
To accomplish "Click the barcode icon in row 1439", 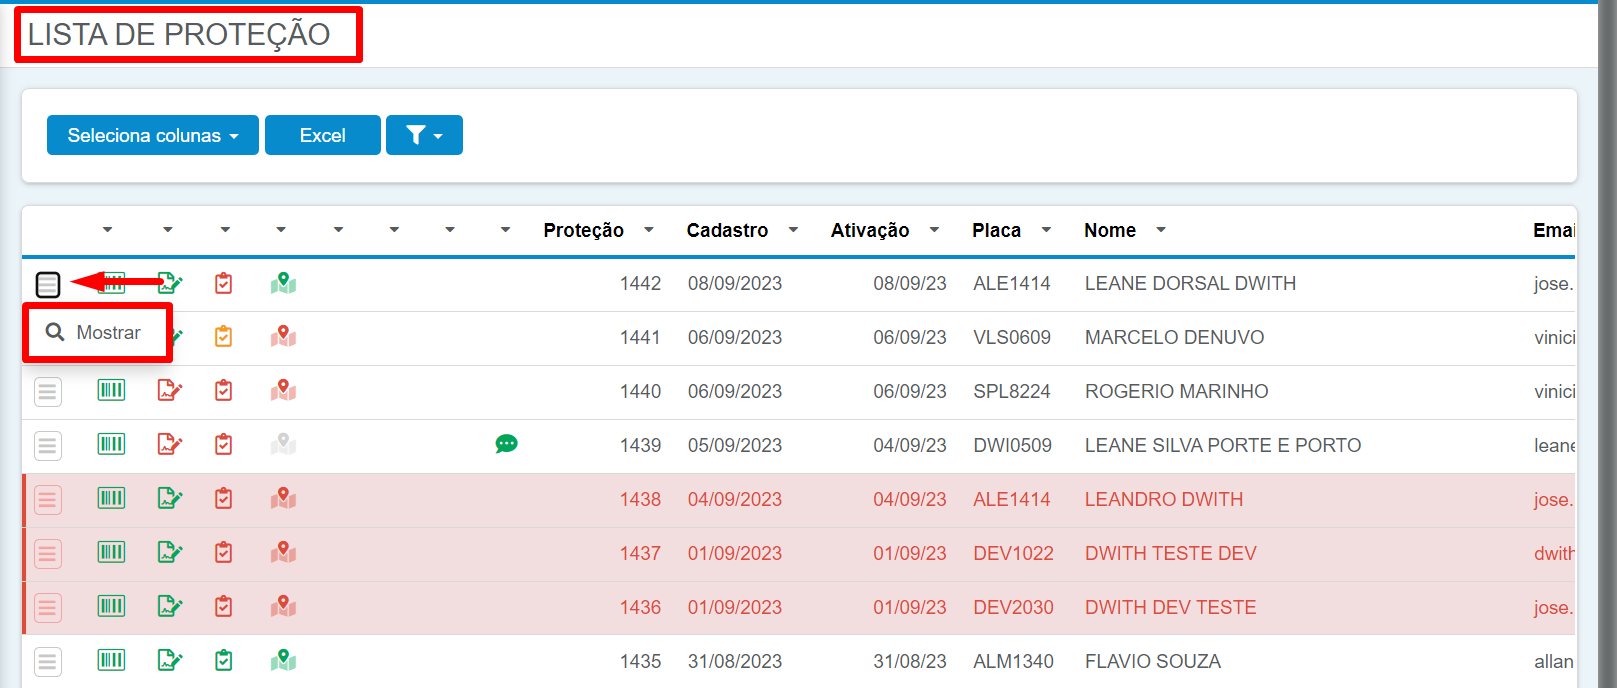I will pyautogui.click(x=111, y=444).
